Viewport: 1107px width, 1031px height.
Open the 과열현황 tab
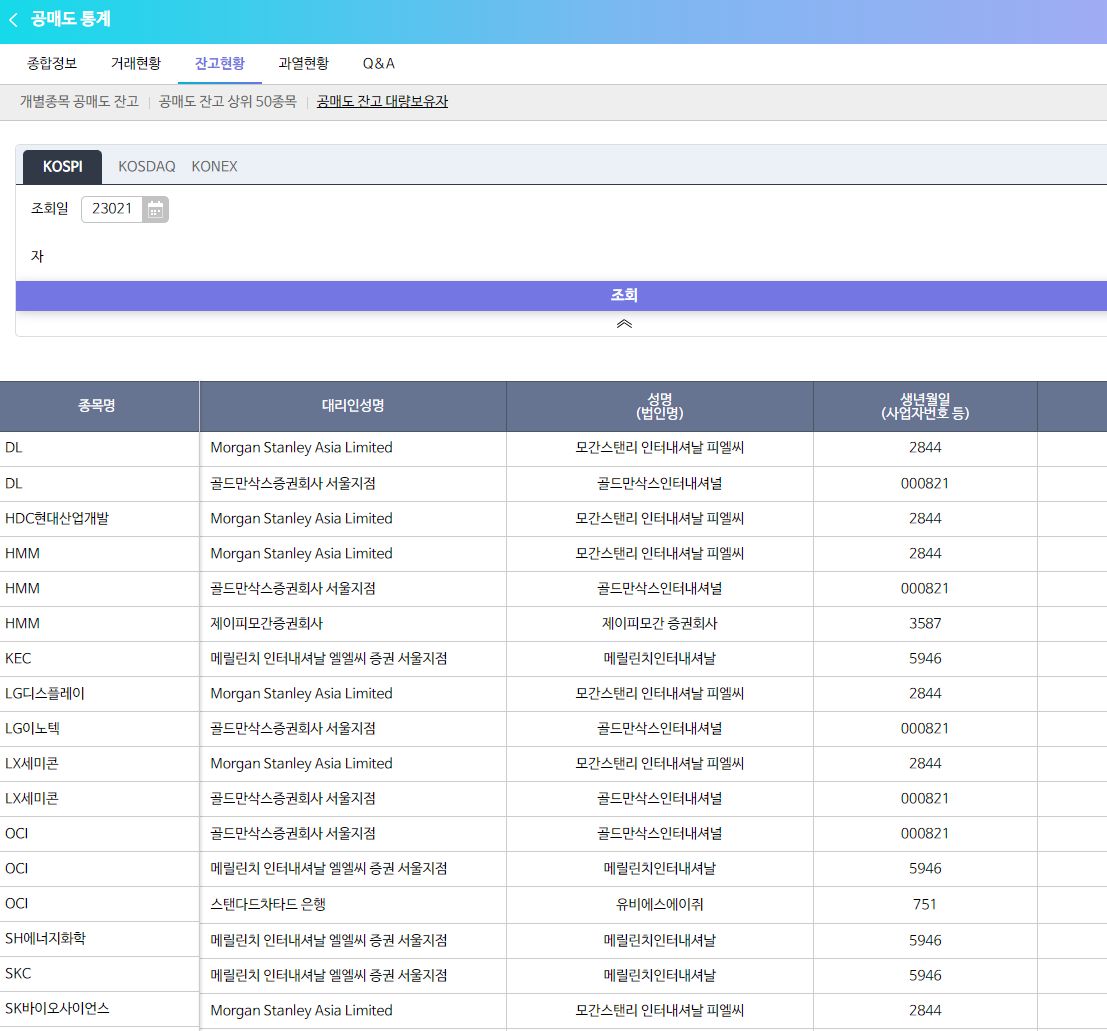pos(304,64)
